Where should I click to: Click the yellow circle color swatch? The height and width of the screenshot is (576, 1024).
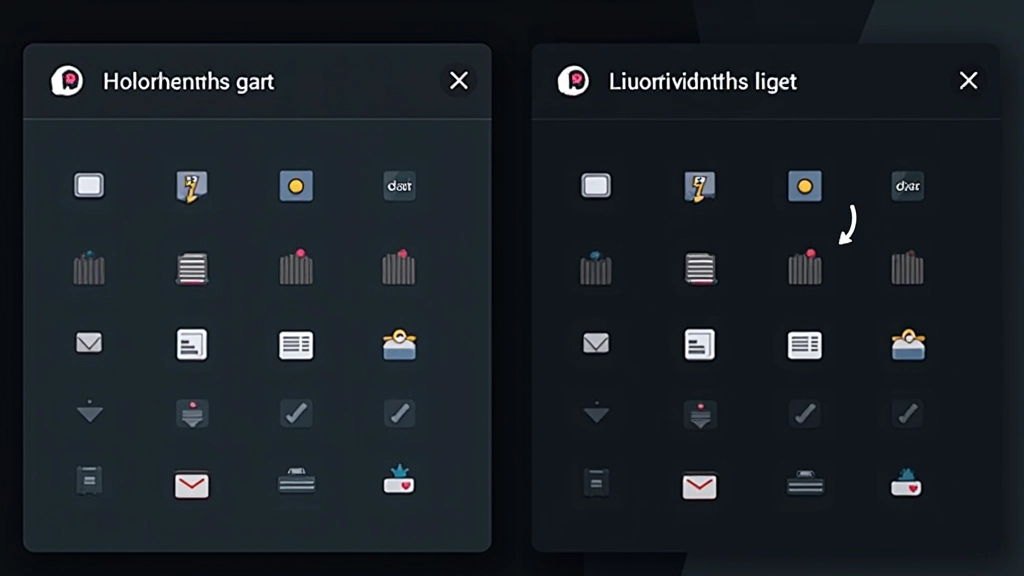pyautogui.click(x=296, y=185)
